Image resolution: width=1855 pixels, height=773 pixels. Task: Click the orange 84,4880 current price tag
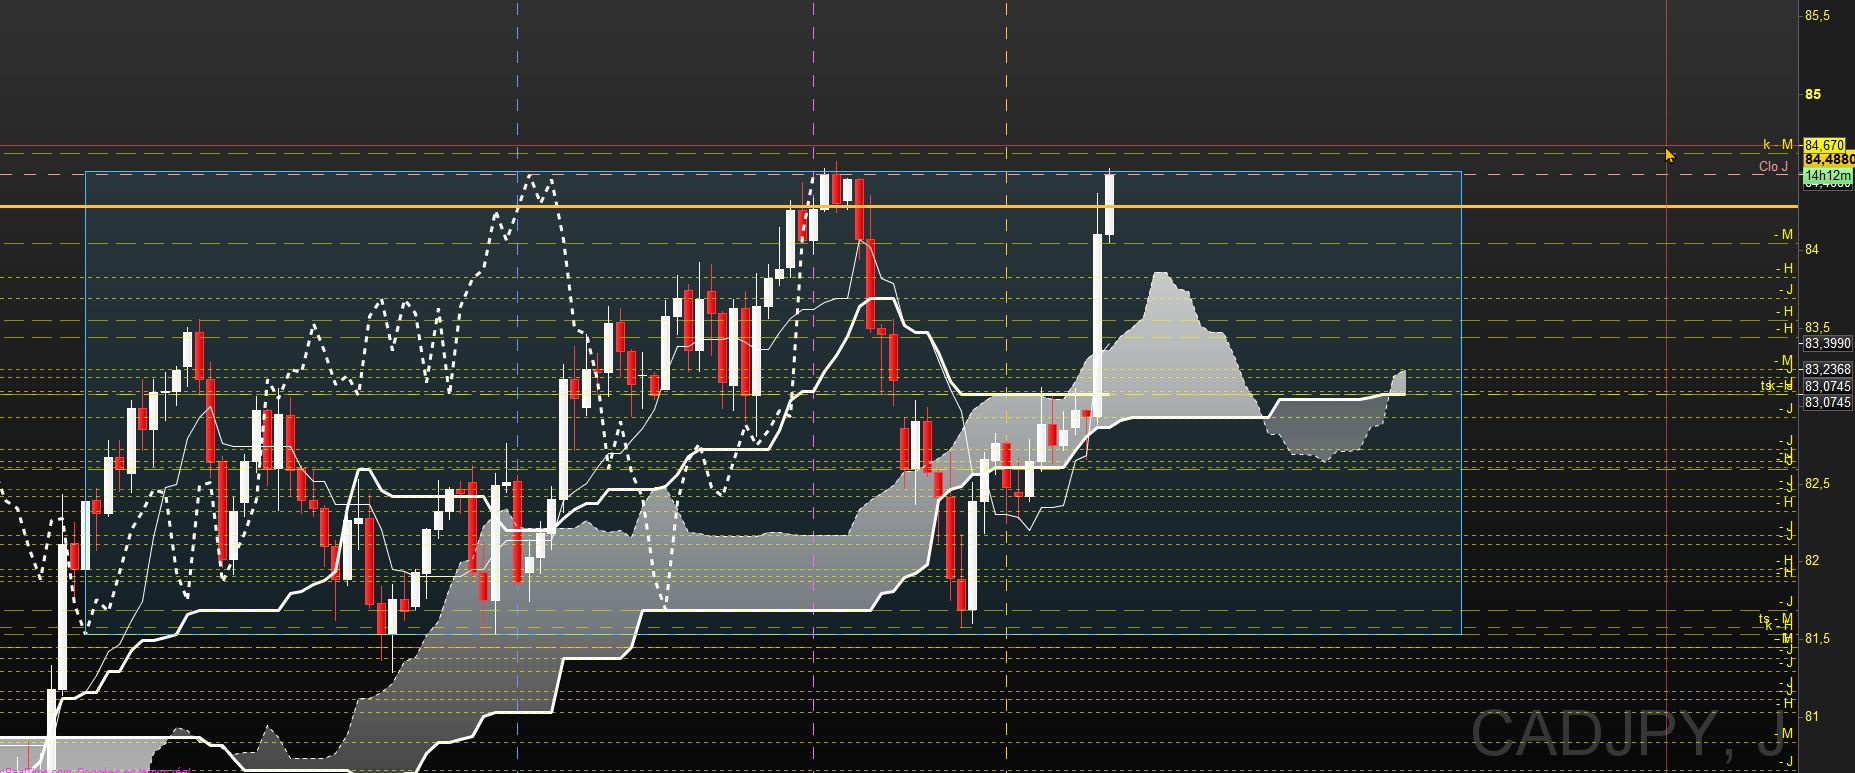pyautogui.click(x=1829, y=159)
